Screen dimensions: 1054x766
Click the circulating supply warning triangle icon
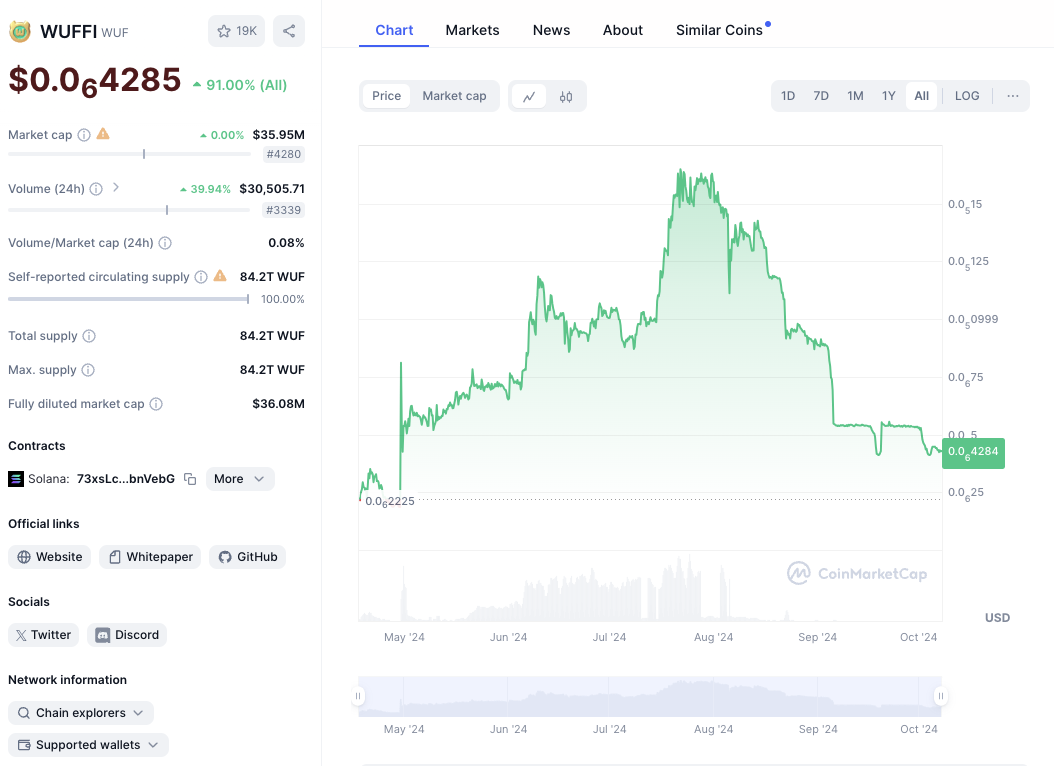pos(220,275)
